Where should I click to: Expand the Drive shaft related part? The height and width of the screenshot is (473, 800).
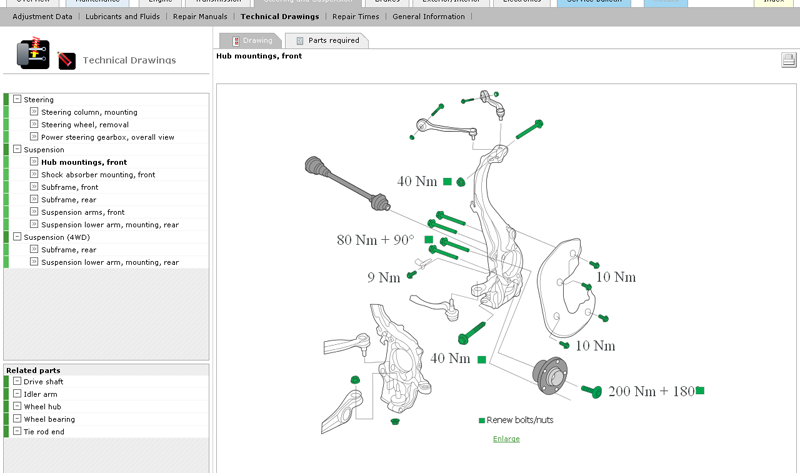[x=17, y=381]
